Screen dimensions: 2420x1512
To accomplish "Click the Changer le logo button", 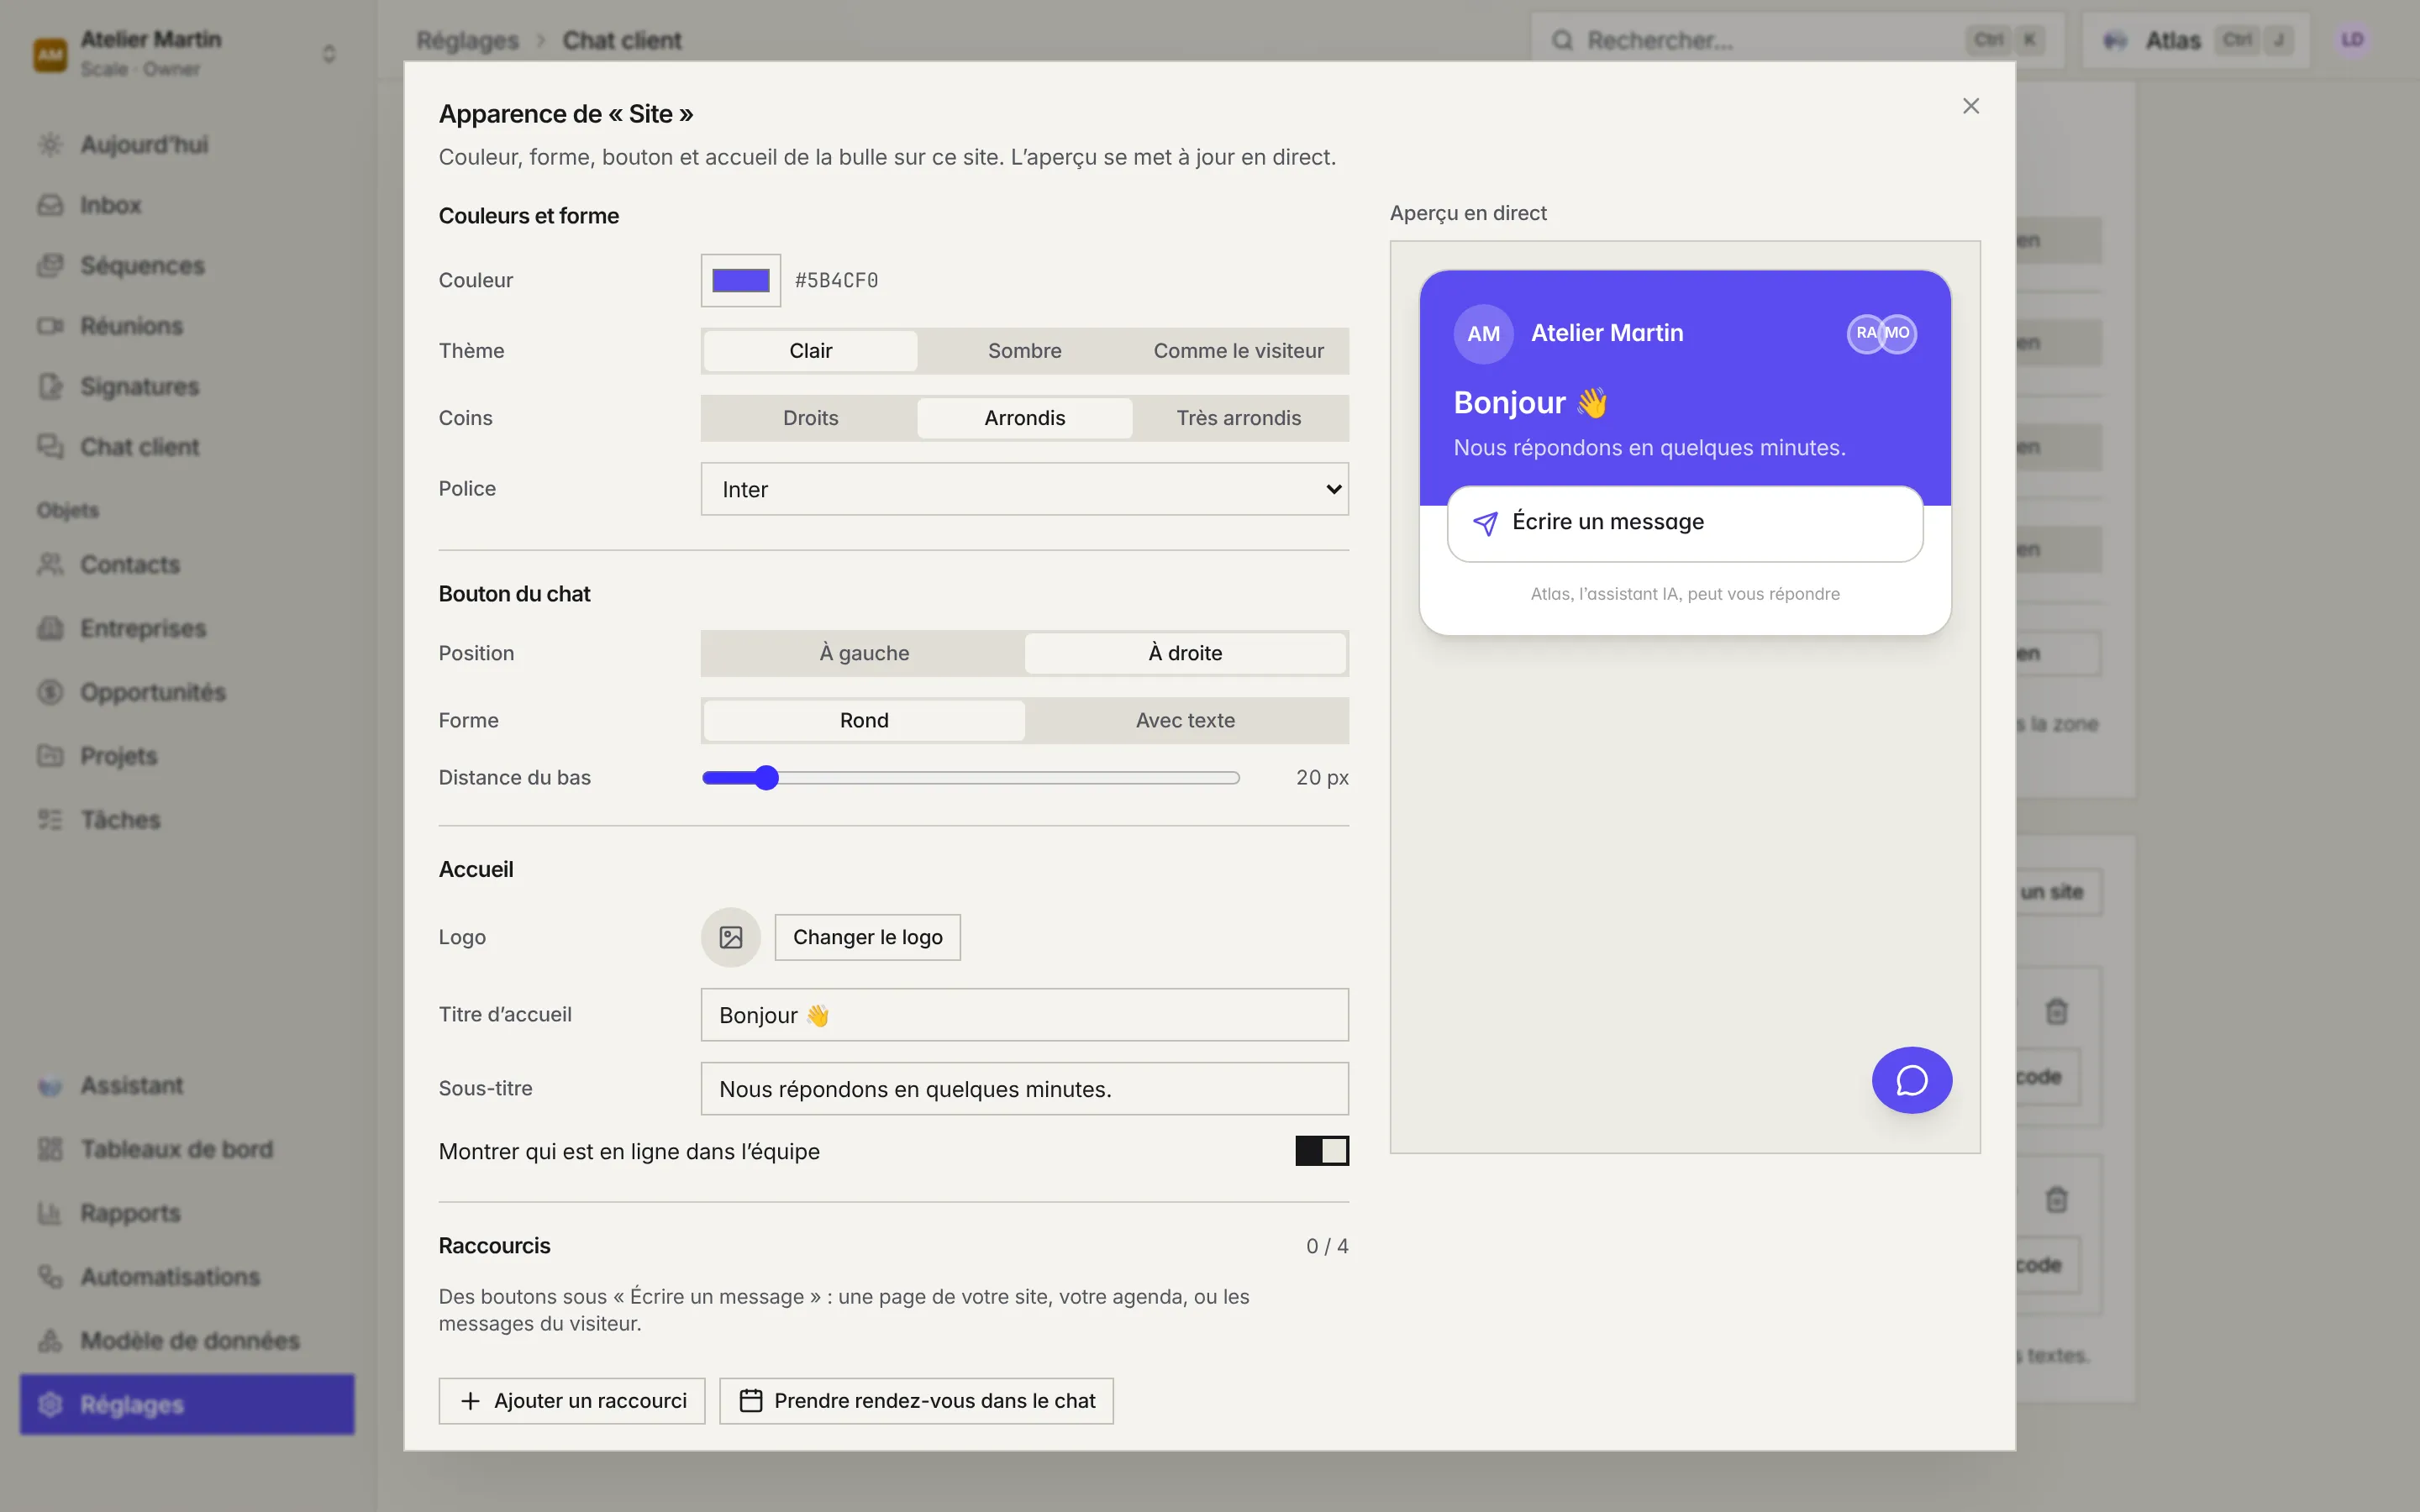I will [x=867, y=937].
